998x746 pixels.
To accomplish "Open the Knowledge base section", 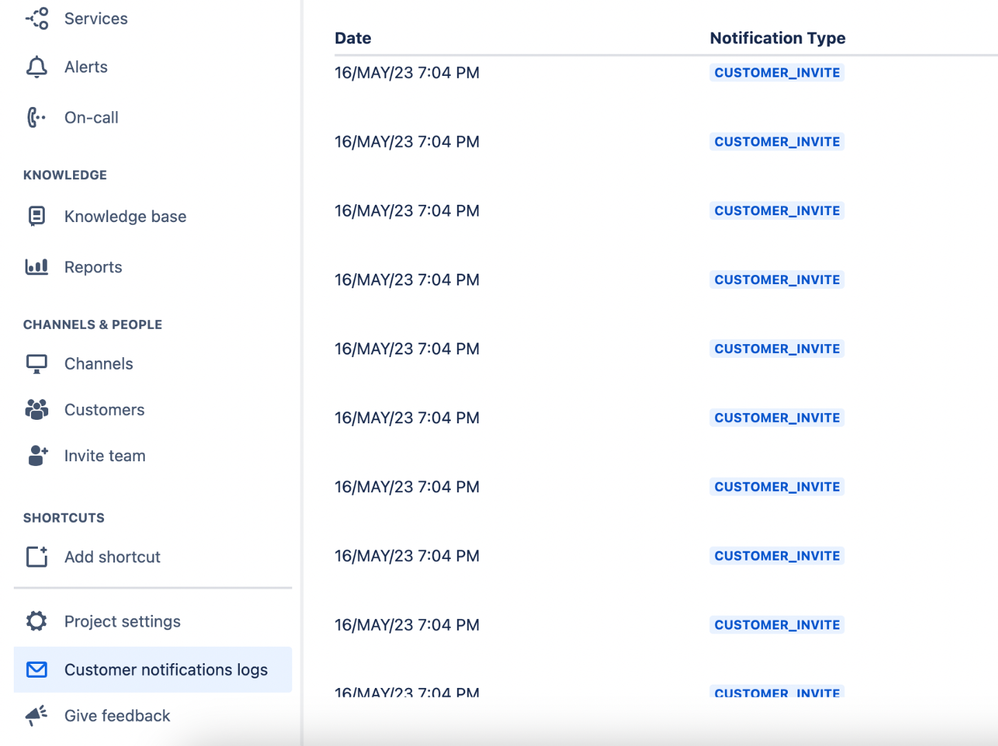I will [125, 216].
